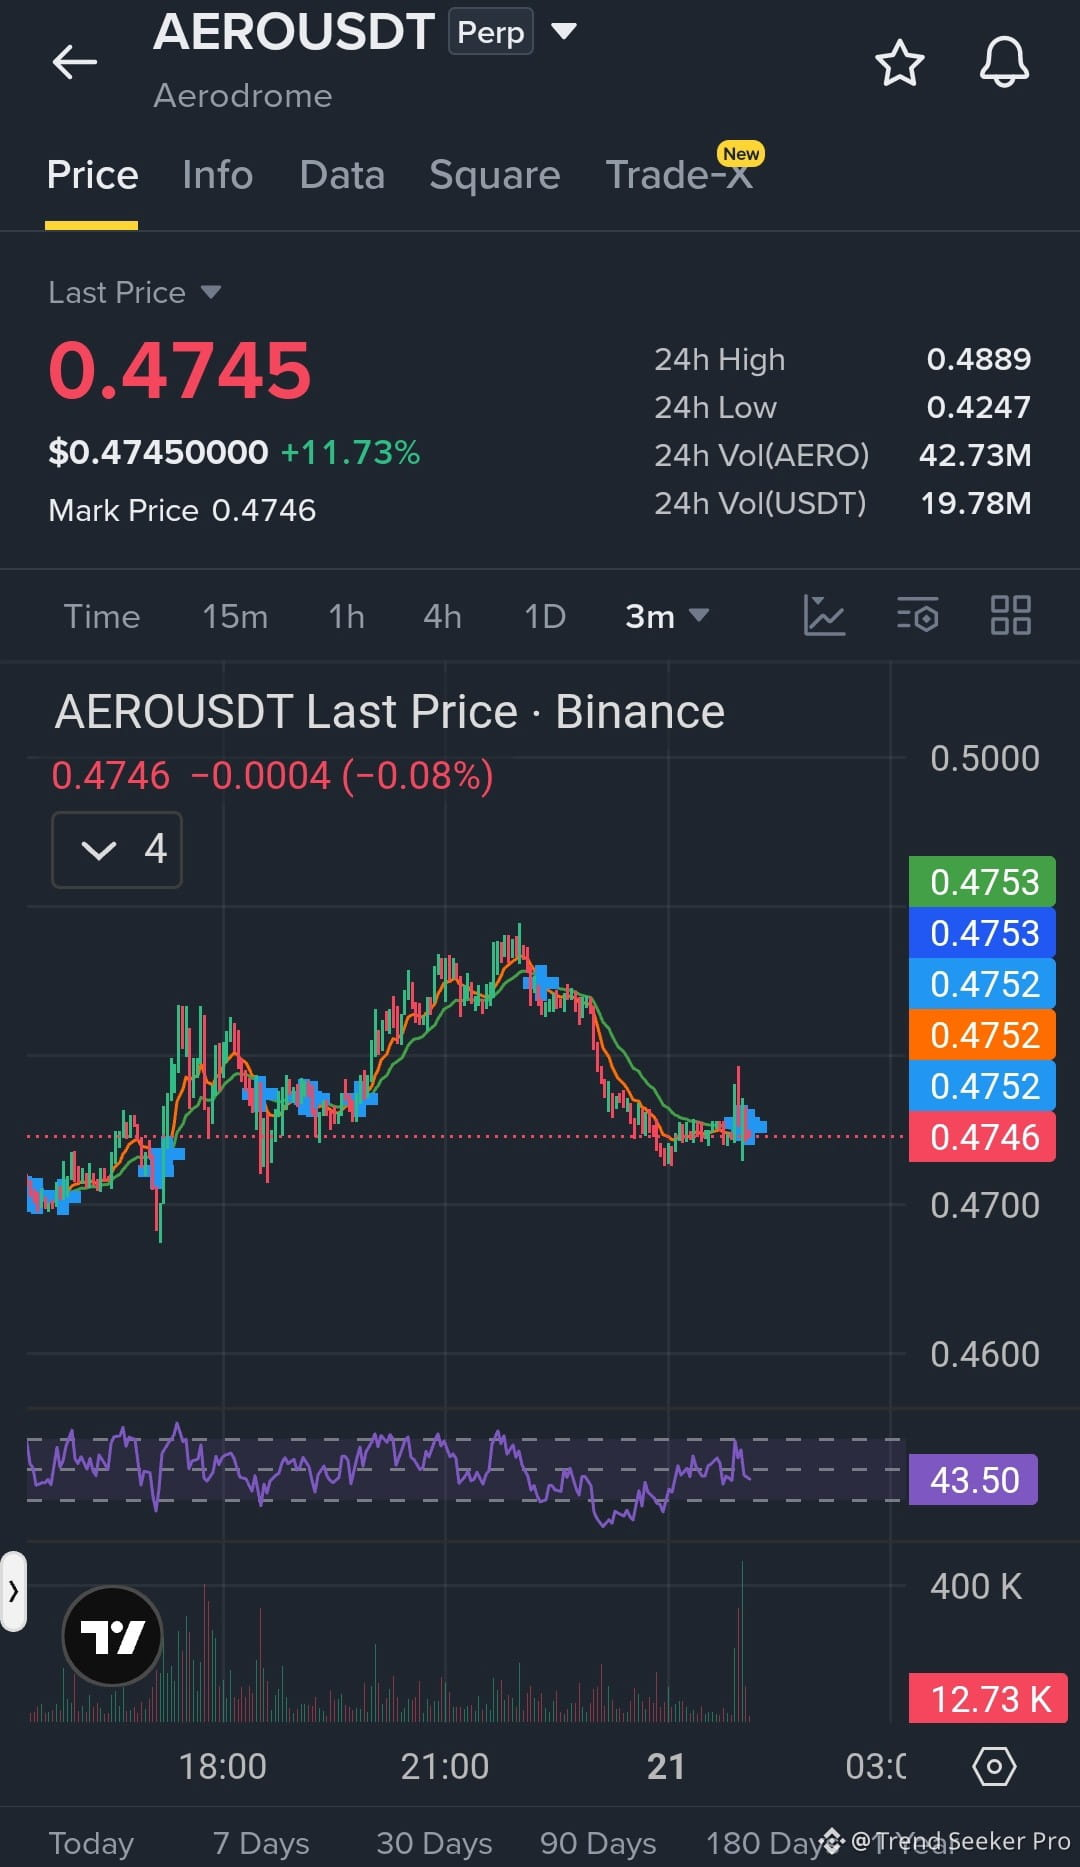Click the red 12.73 K volume label
The width and height of the screenshot is (1080, 1867).
988,1698
